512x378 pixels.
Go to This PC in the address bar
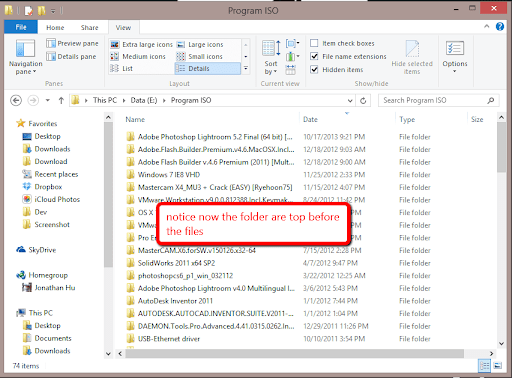(x=105, y=100)
